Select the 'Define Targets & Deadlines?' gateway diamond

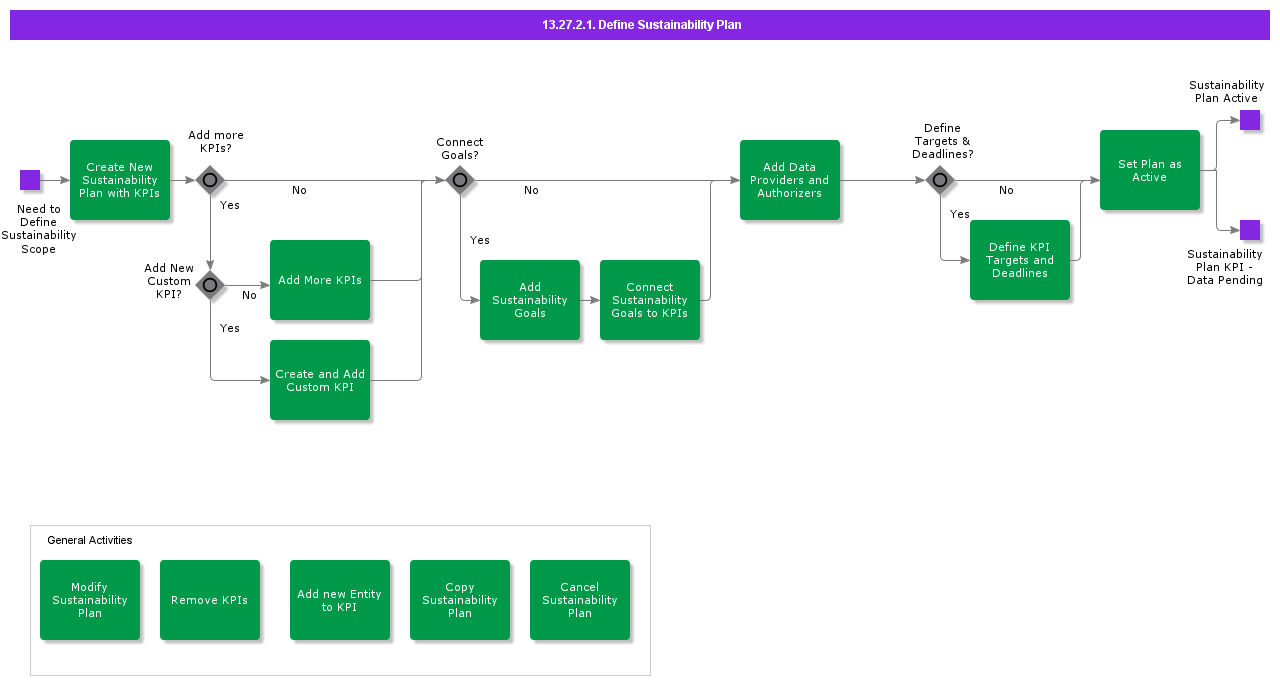pyautogui.click(x=940, y=180)
